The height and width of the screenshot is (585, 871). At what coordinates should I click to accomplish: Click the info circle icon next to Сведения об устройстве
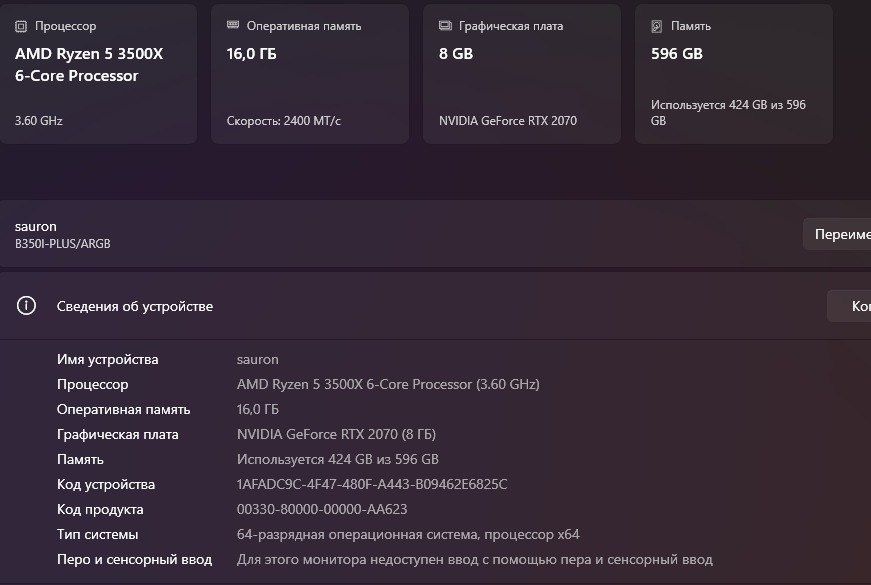26,306
